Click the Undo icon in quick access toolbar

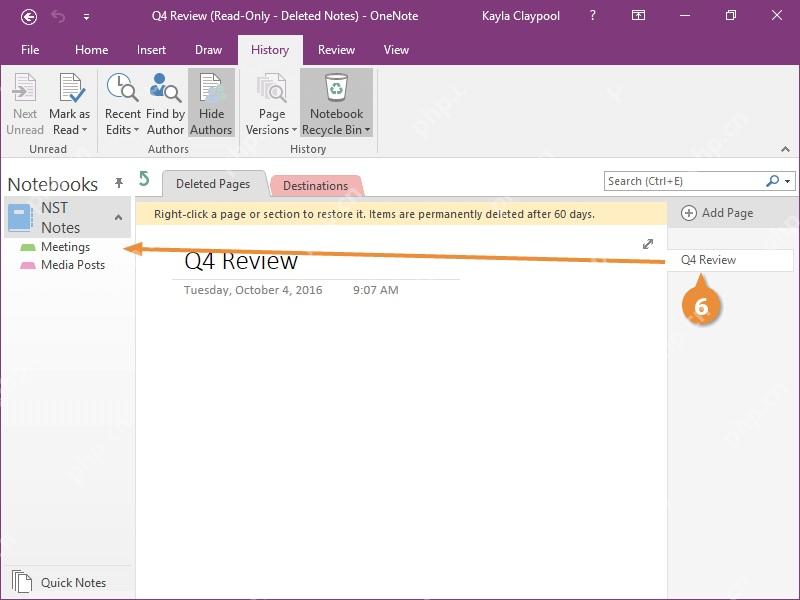(x=58, y=17)
